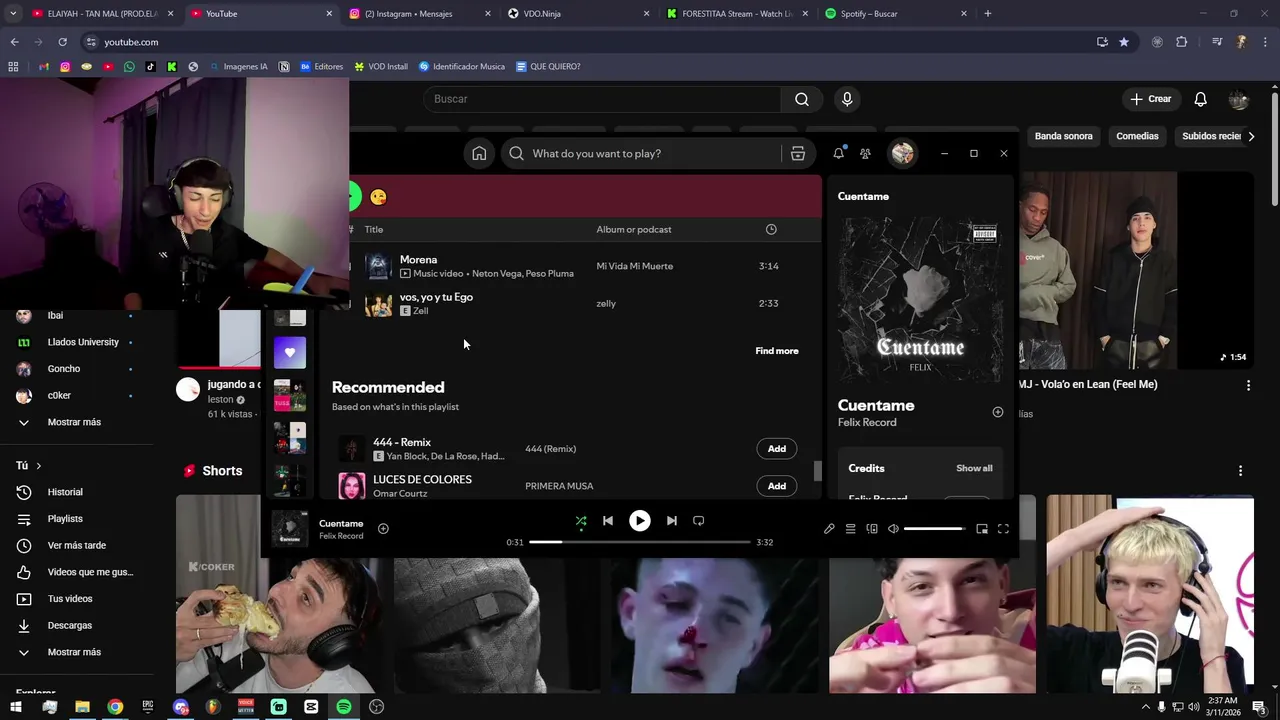This screenshot has height=720, width=1280.
Task: Expand Mostrar más under Descargas
Action: tap(74, 652)
